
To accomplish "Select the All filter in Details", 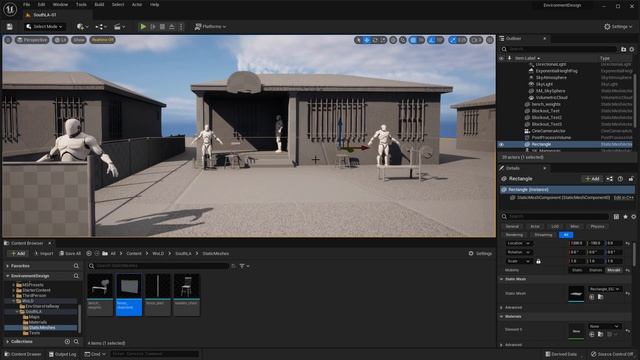I will click(x=566, y=235).
